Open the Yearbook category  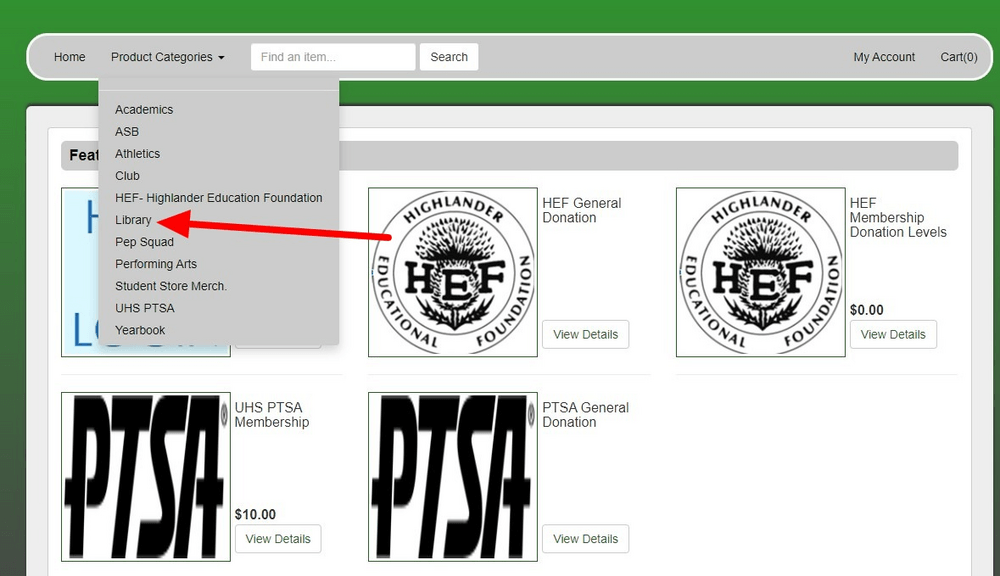[x=140, y=330]
